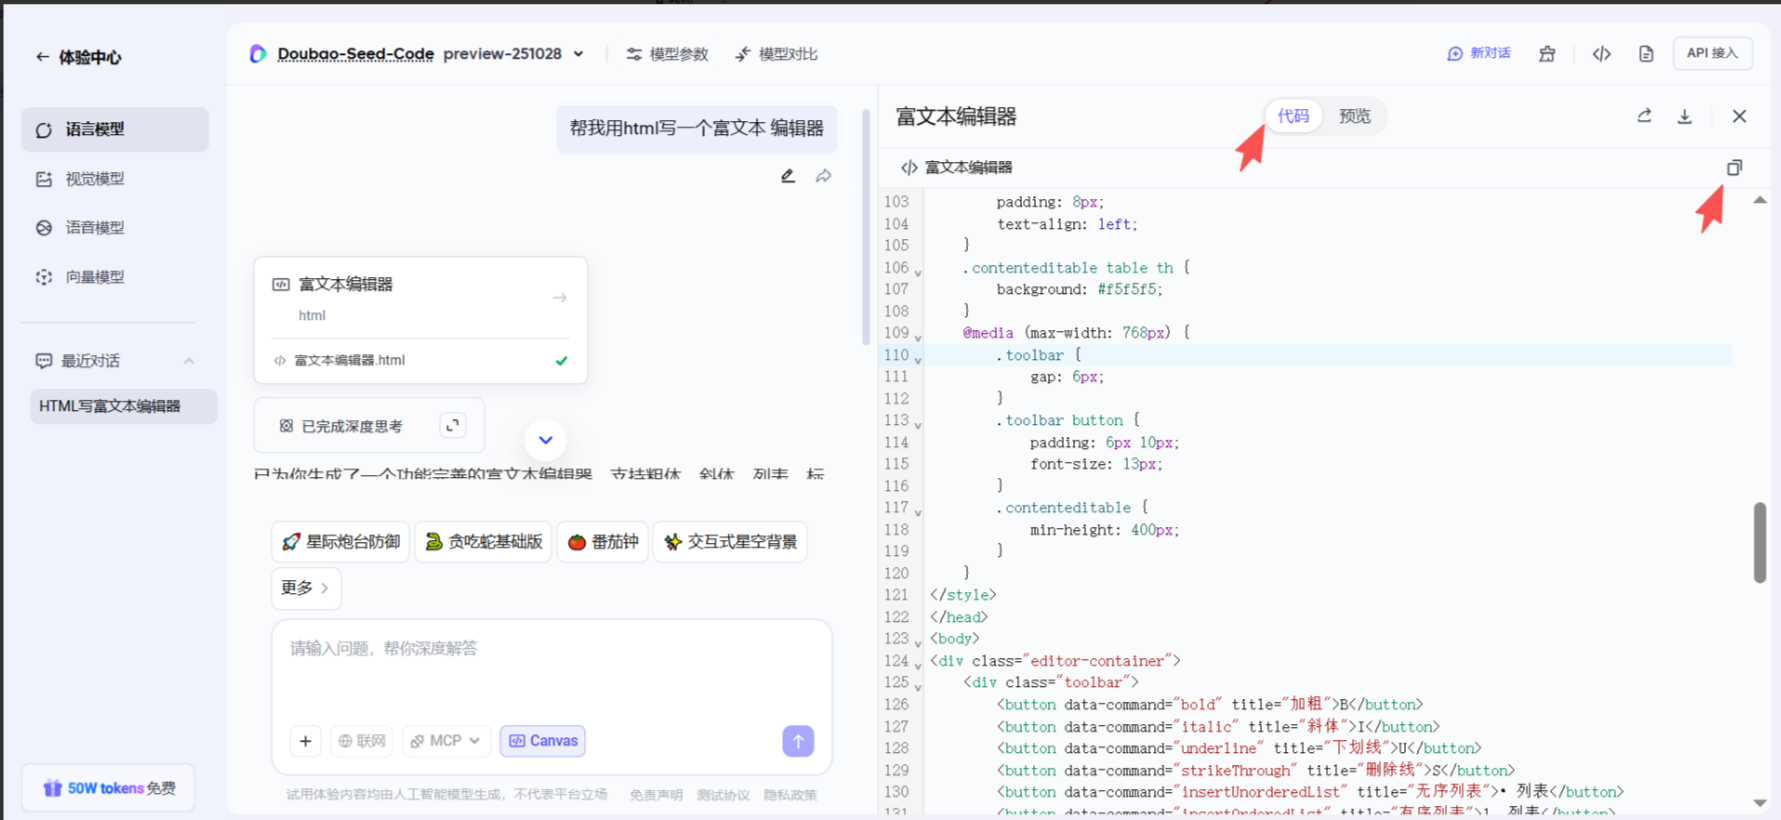
Task: Open the 测试协议 link
Action: coord(723,795)
